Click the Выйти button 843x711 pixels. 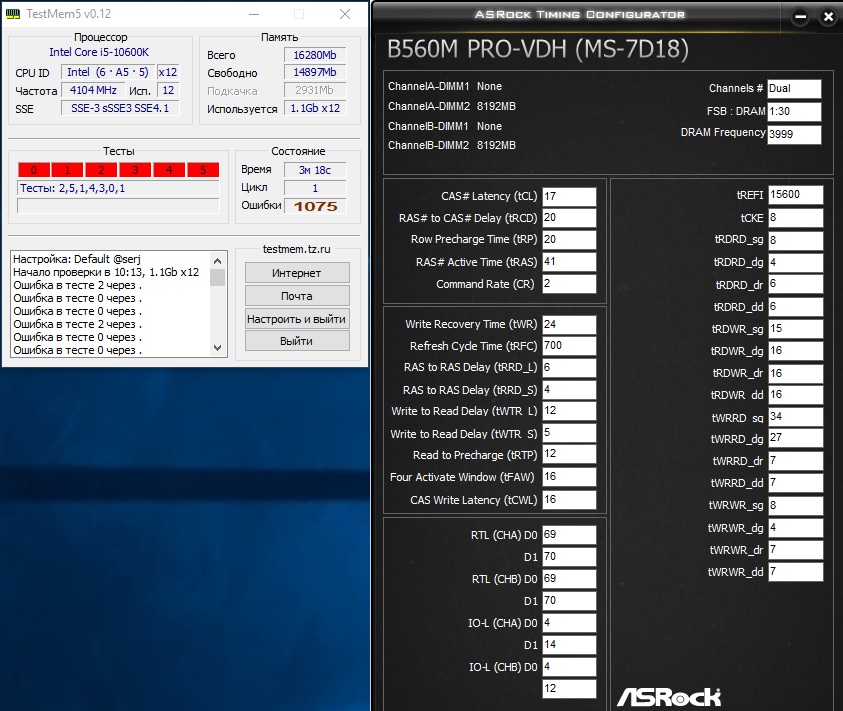coord(297,341)
